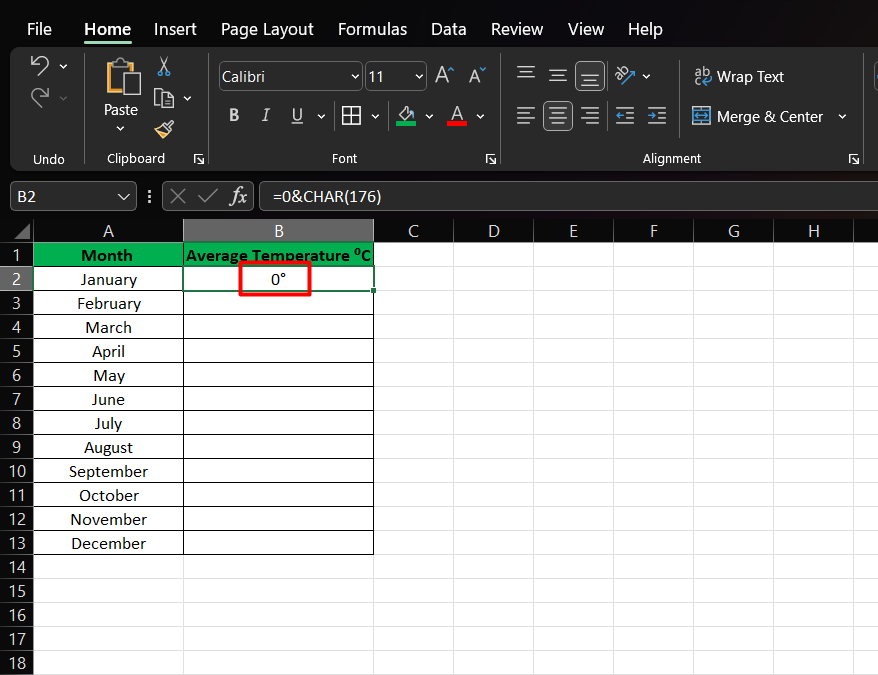Confirm entry with the checkmark in the formula bar
Viewport: 878px width, 675px height.
pyautogui.click(x=208, y=197)
